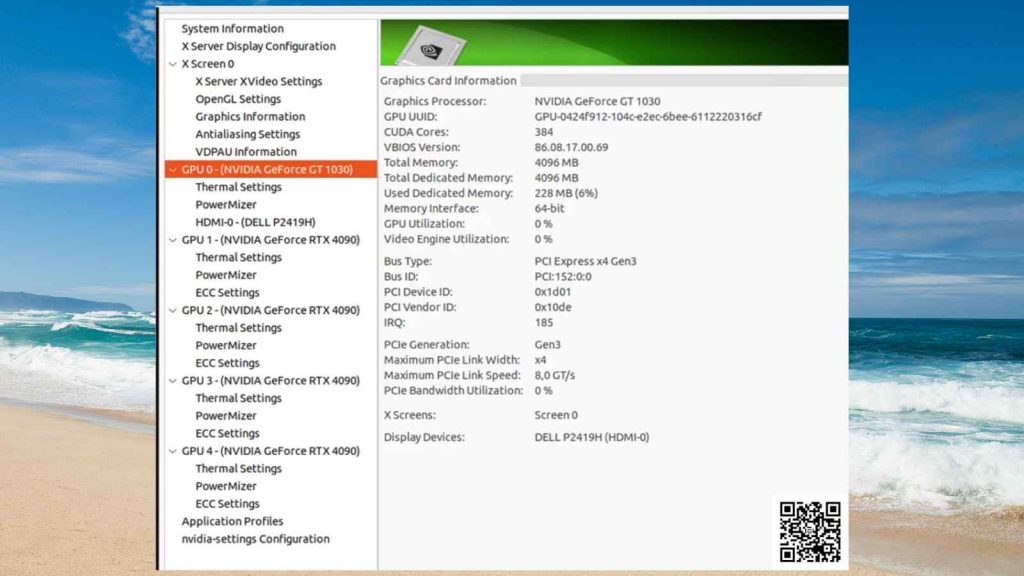The width and height of the screenshot is (1024, 576).
Task: Collapse the GPU 4 RTX 4090 node
Action: click(172, 451)
